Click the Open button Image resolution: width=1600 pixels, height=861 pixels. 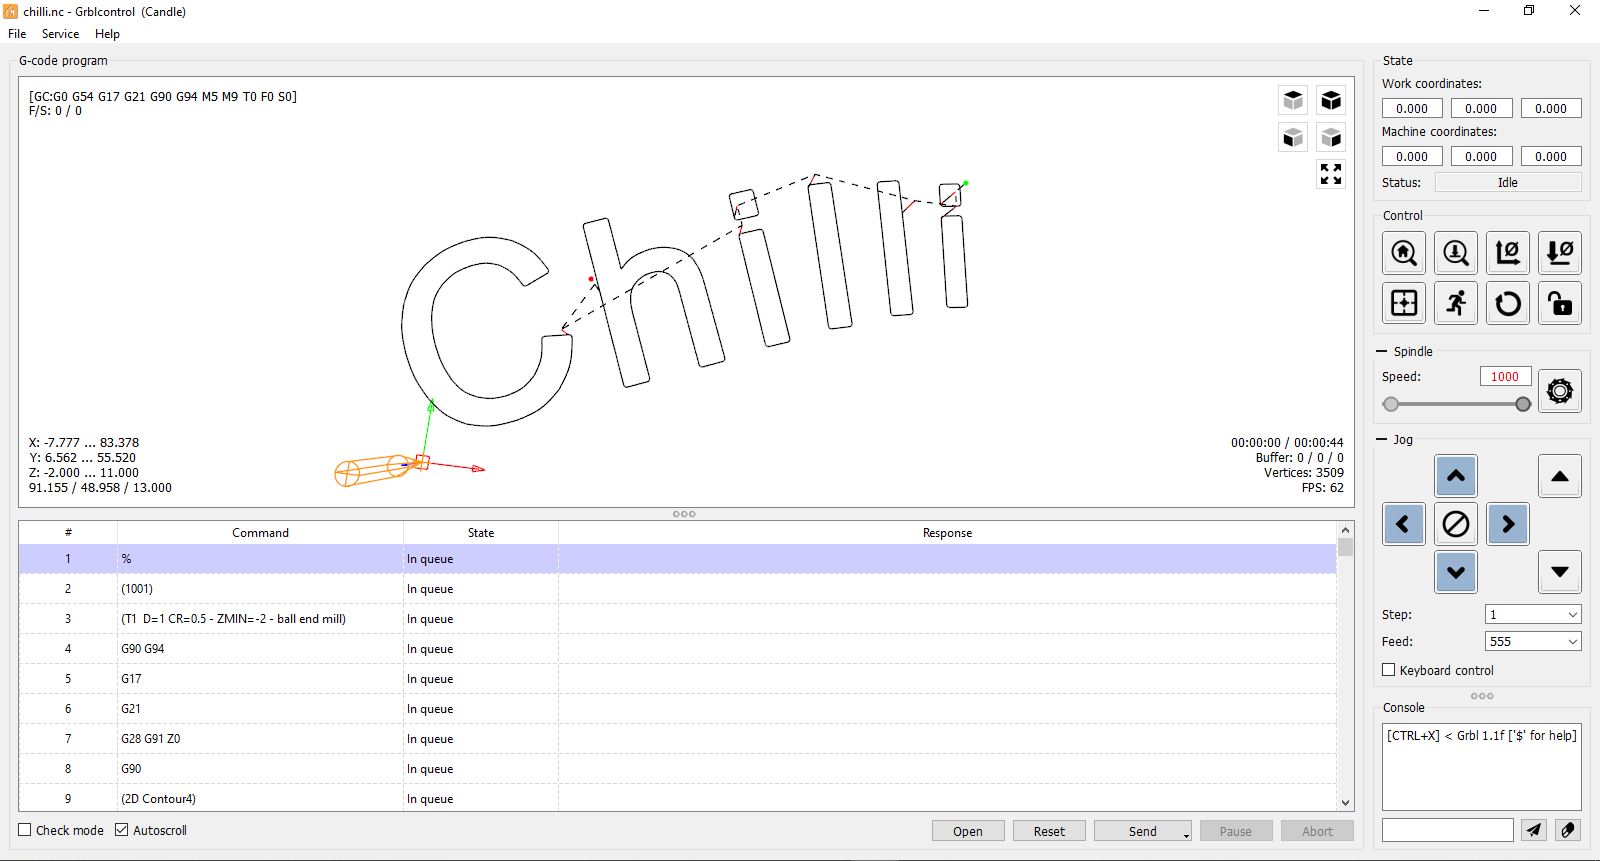coord(968,831)
